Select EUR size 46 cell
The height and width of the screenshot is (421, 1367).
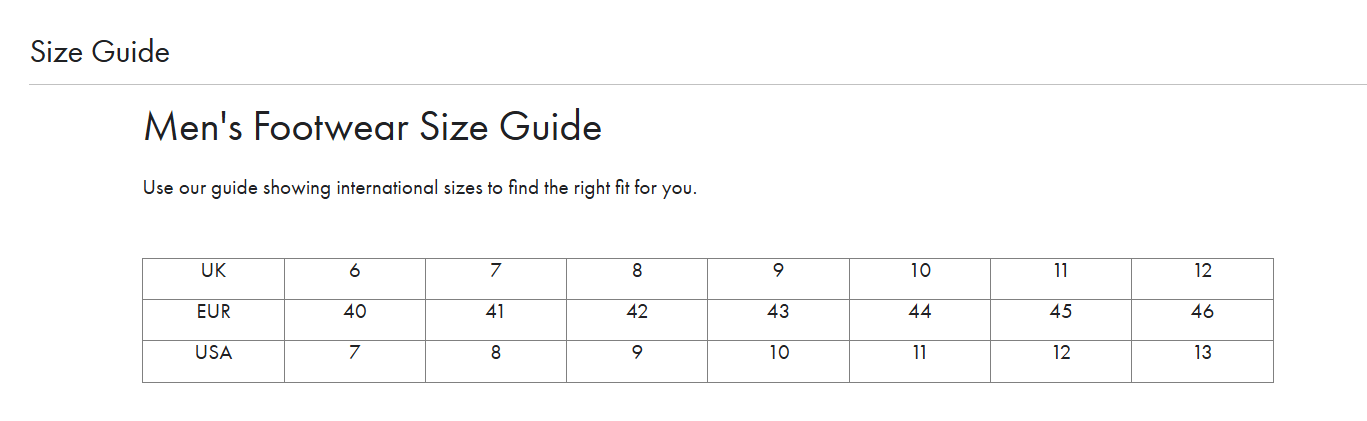click(x=1202, y=320)
